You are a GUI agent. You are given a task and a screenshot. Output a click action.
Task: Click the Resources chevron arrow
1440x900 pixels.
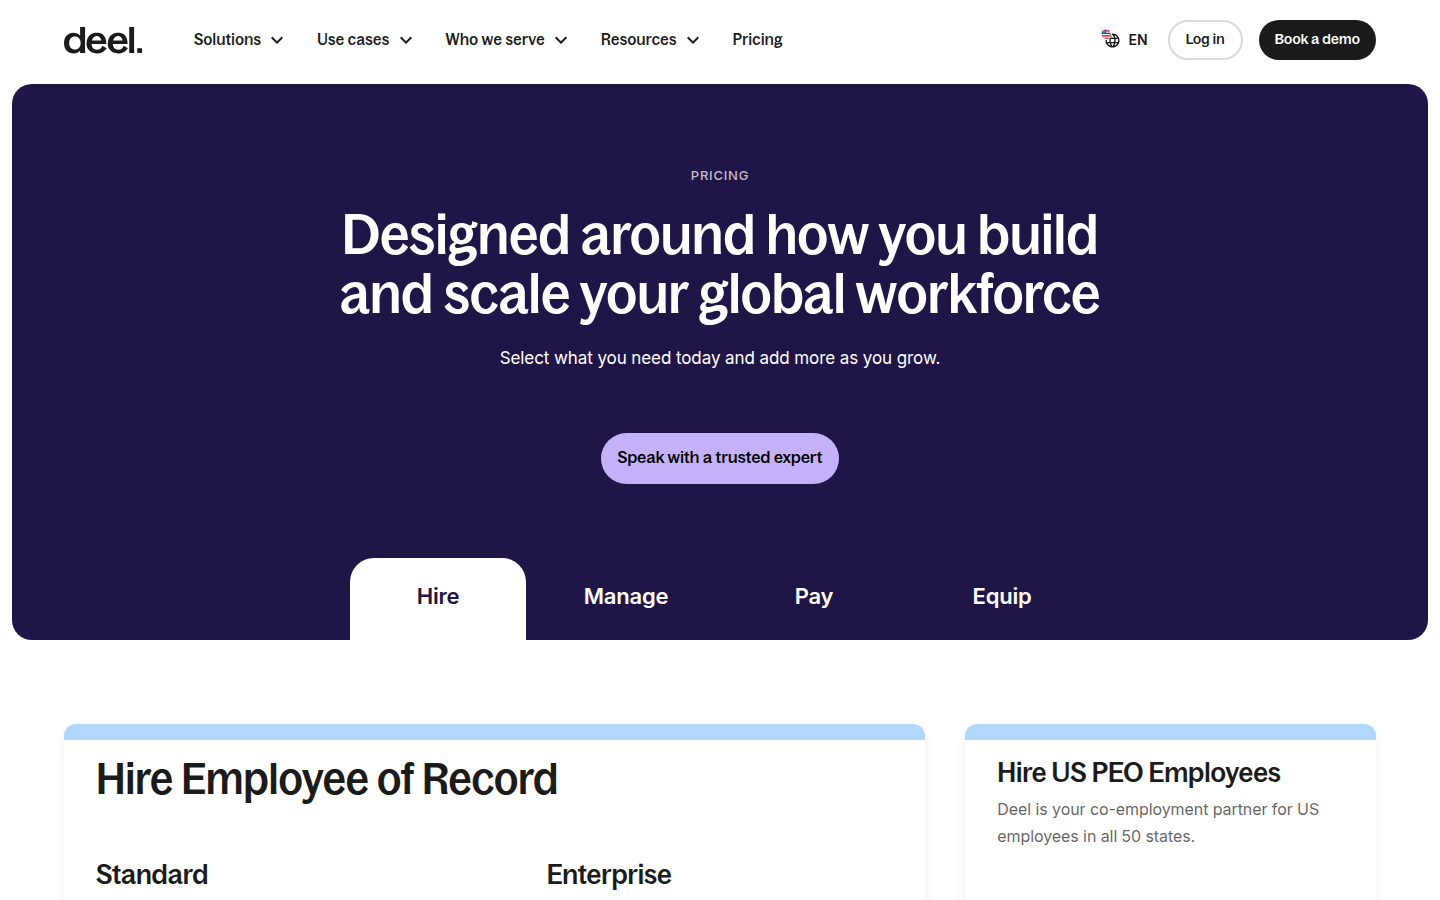693,40
